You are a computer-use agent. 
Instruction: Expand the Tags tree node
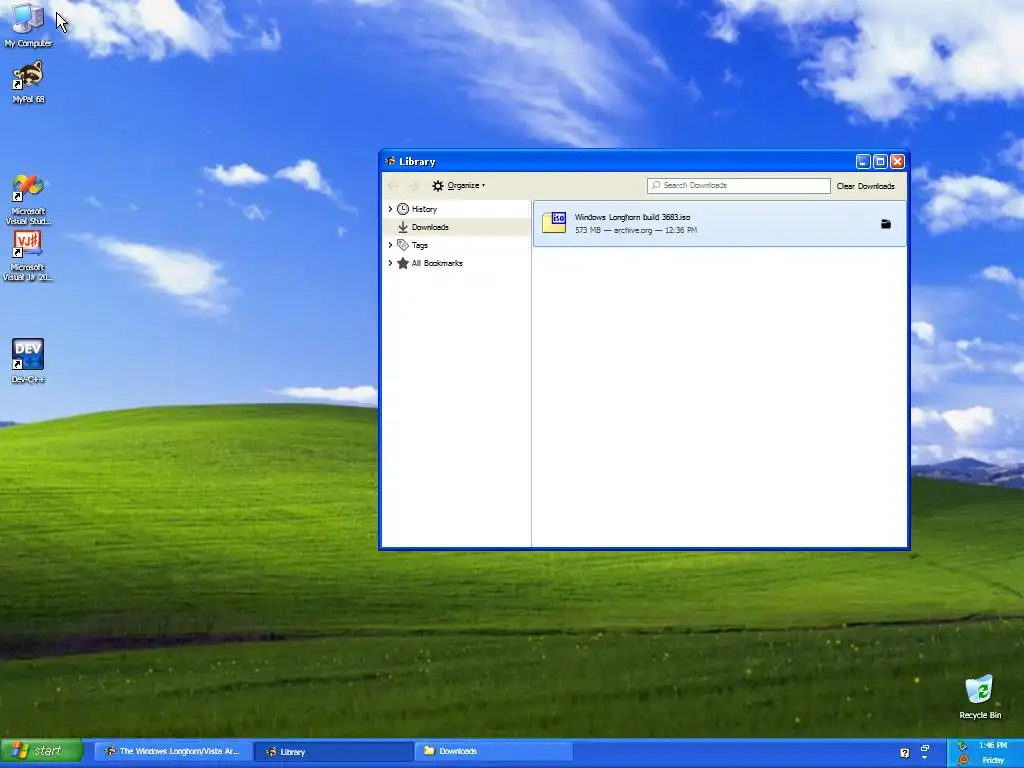click(x=391, y=245)
